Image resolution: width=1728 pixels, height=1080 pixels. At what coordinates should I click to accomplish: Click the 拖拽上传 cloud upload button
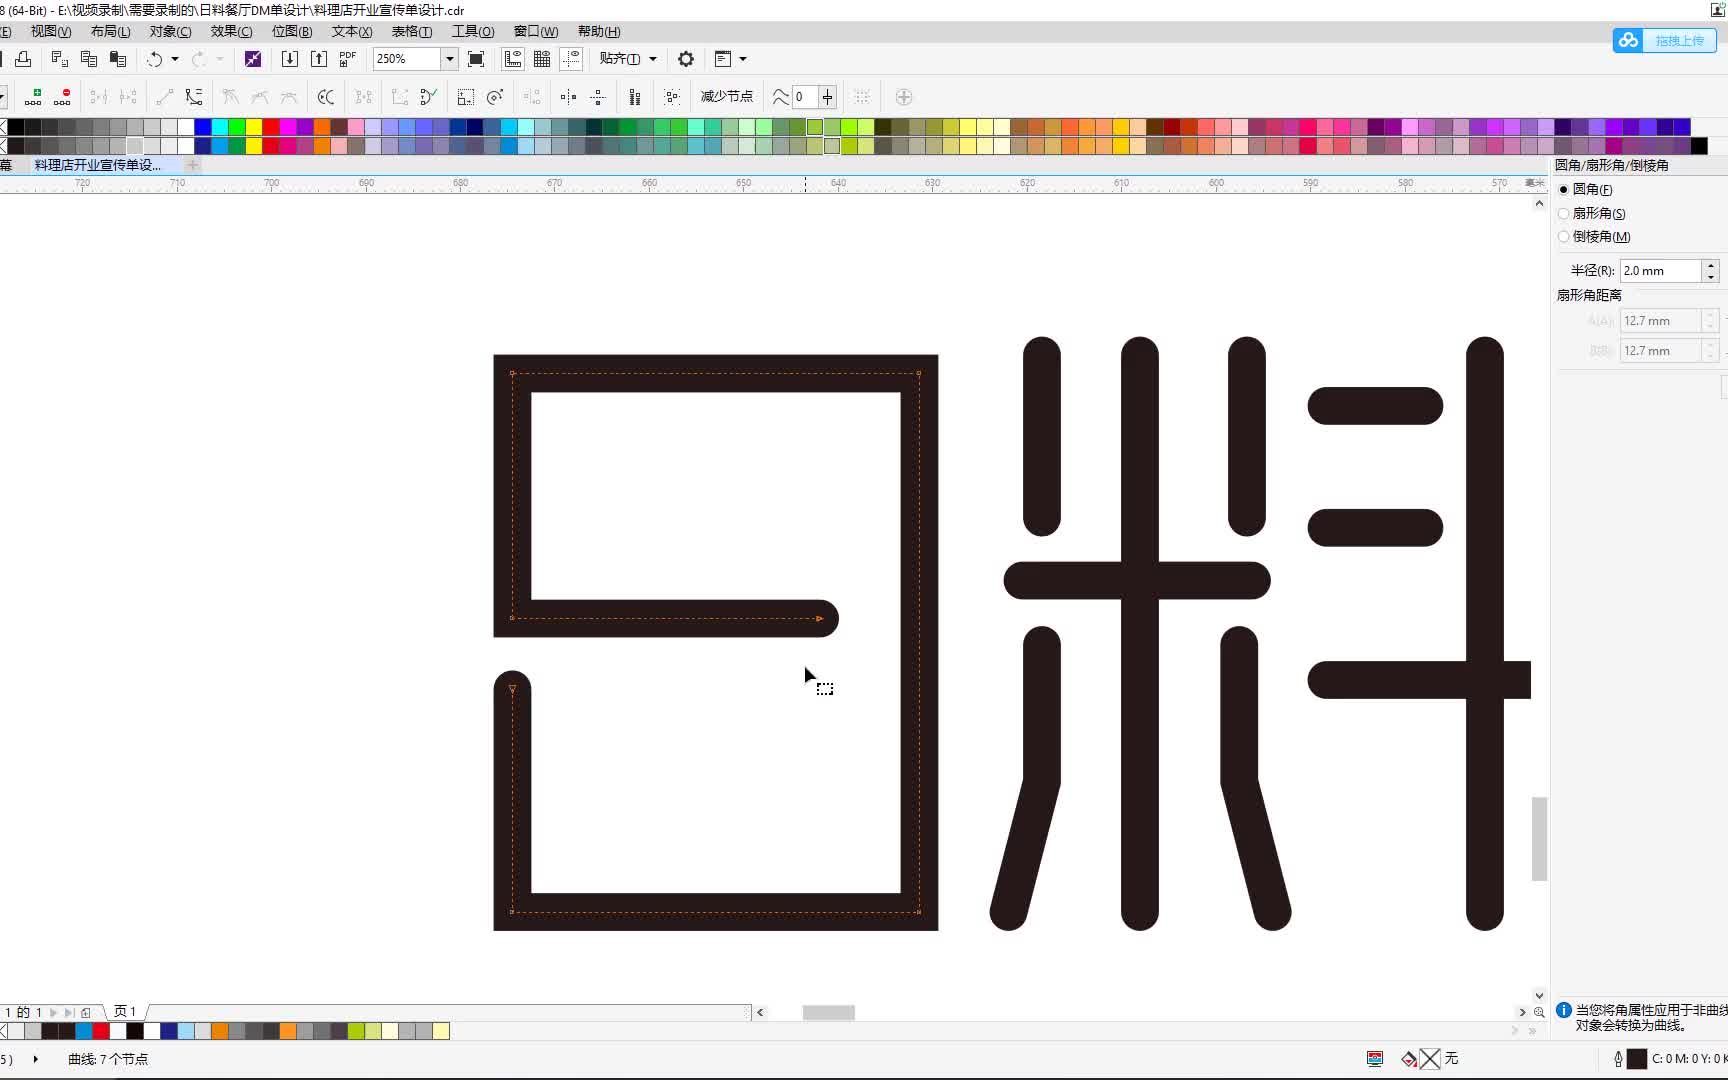point(1664,41)
